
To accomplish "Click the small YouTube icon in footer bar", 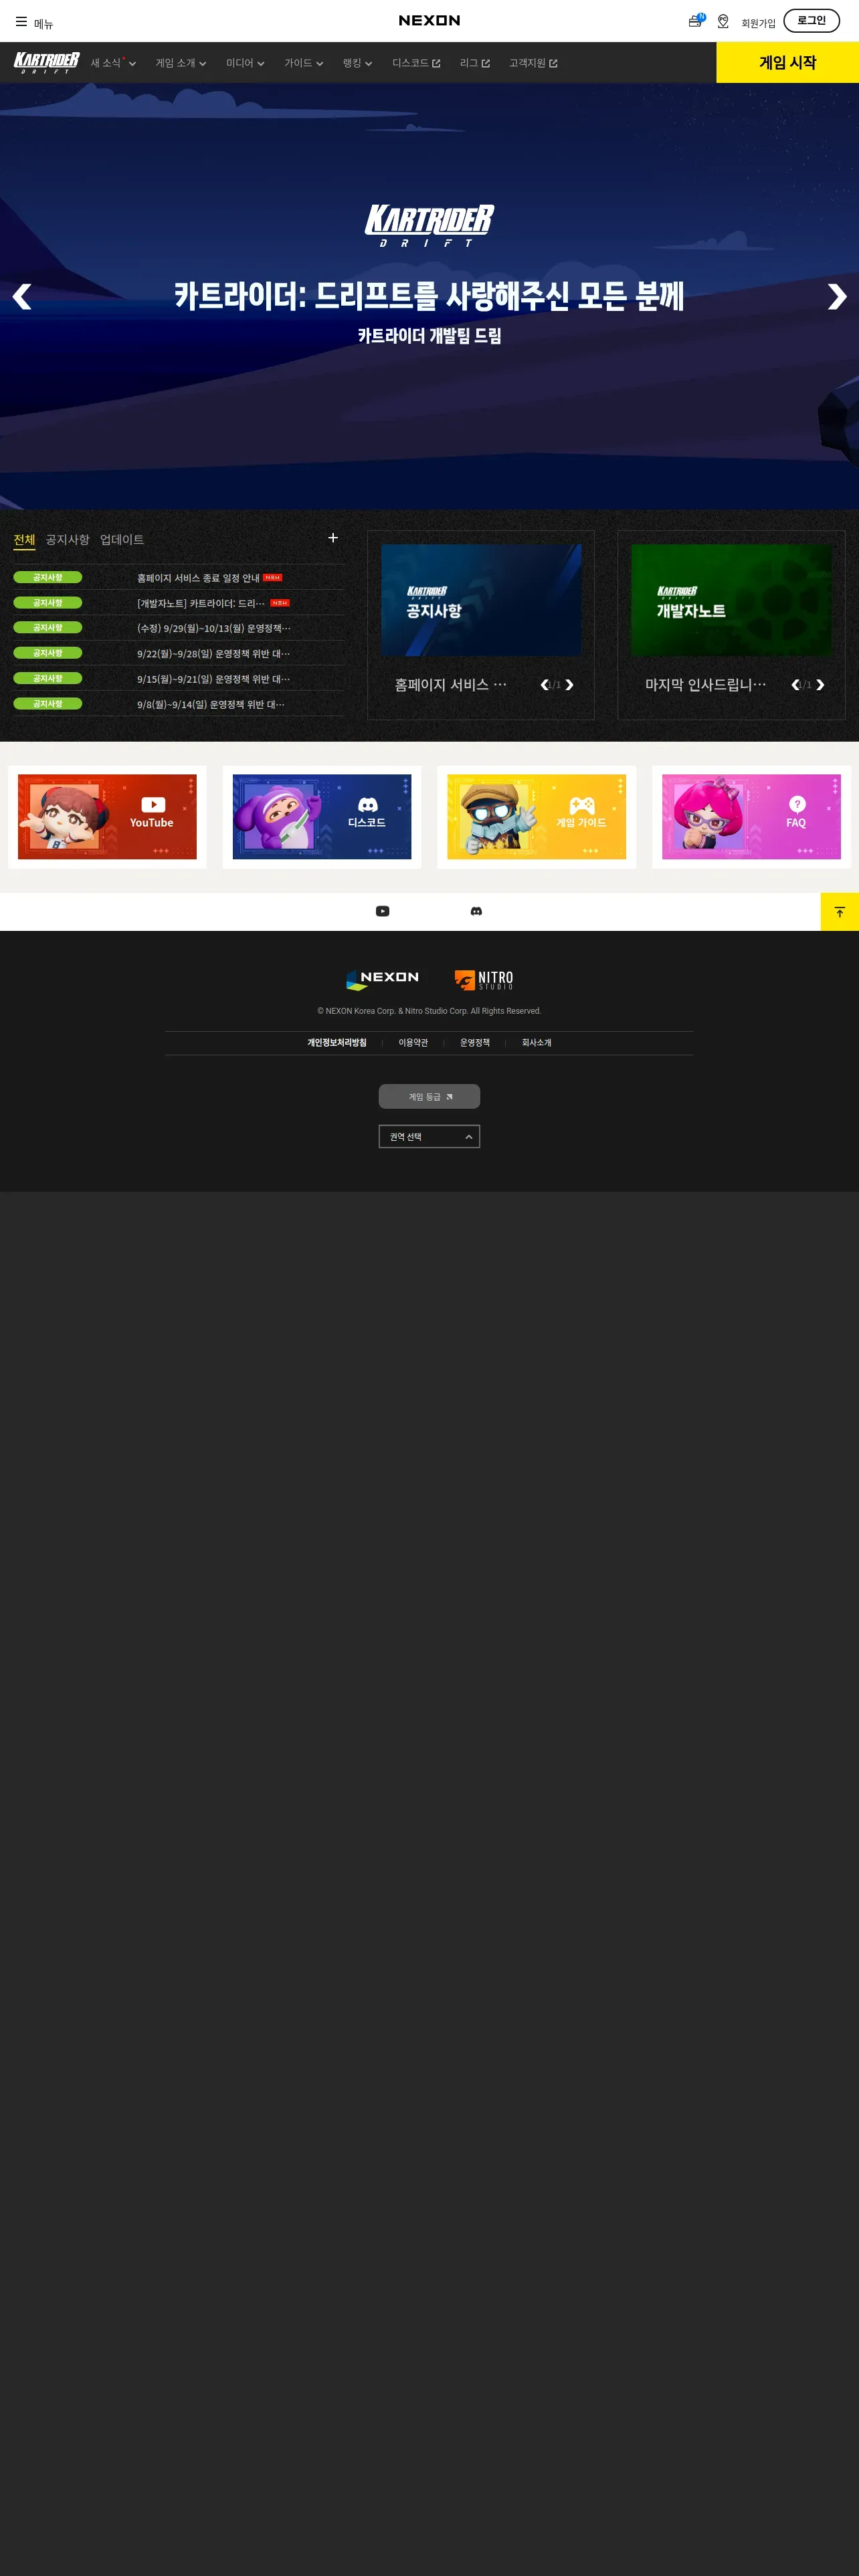I will click(x=382, y=911).
